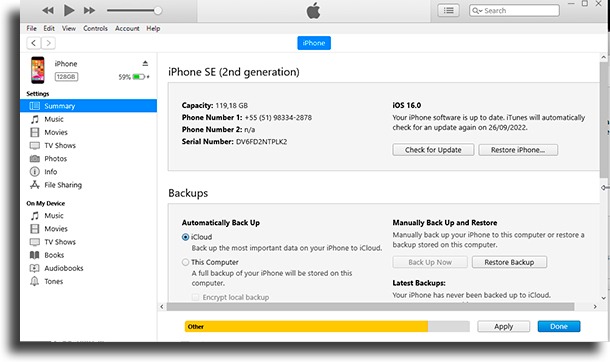Select Summary in Settings sidebar
Image resolution: width=610 pixels, height=362 pixels.
tap(89, 106)
